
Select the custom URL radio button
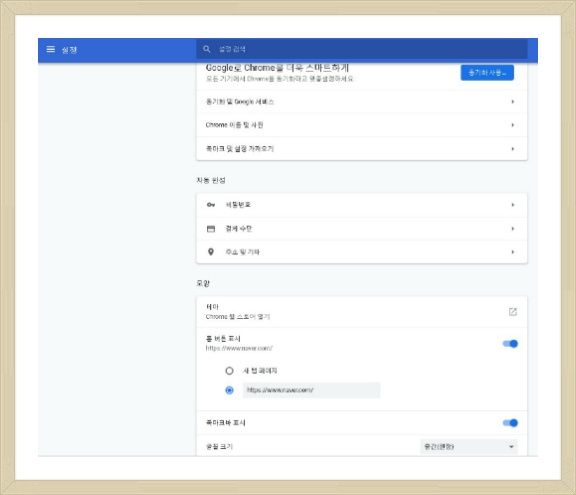tap(229, 390)
